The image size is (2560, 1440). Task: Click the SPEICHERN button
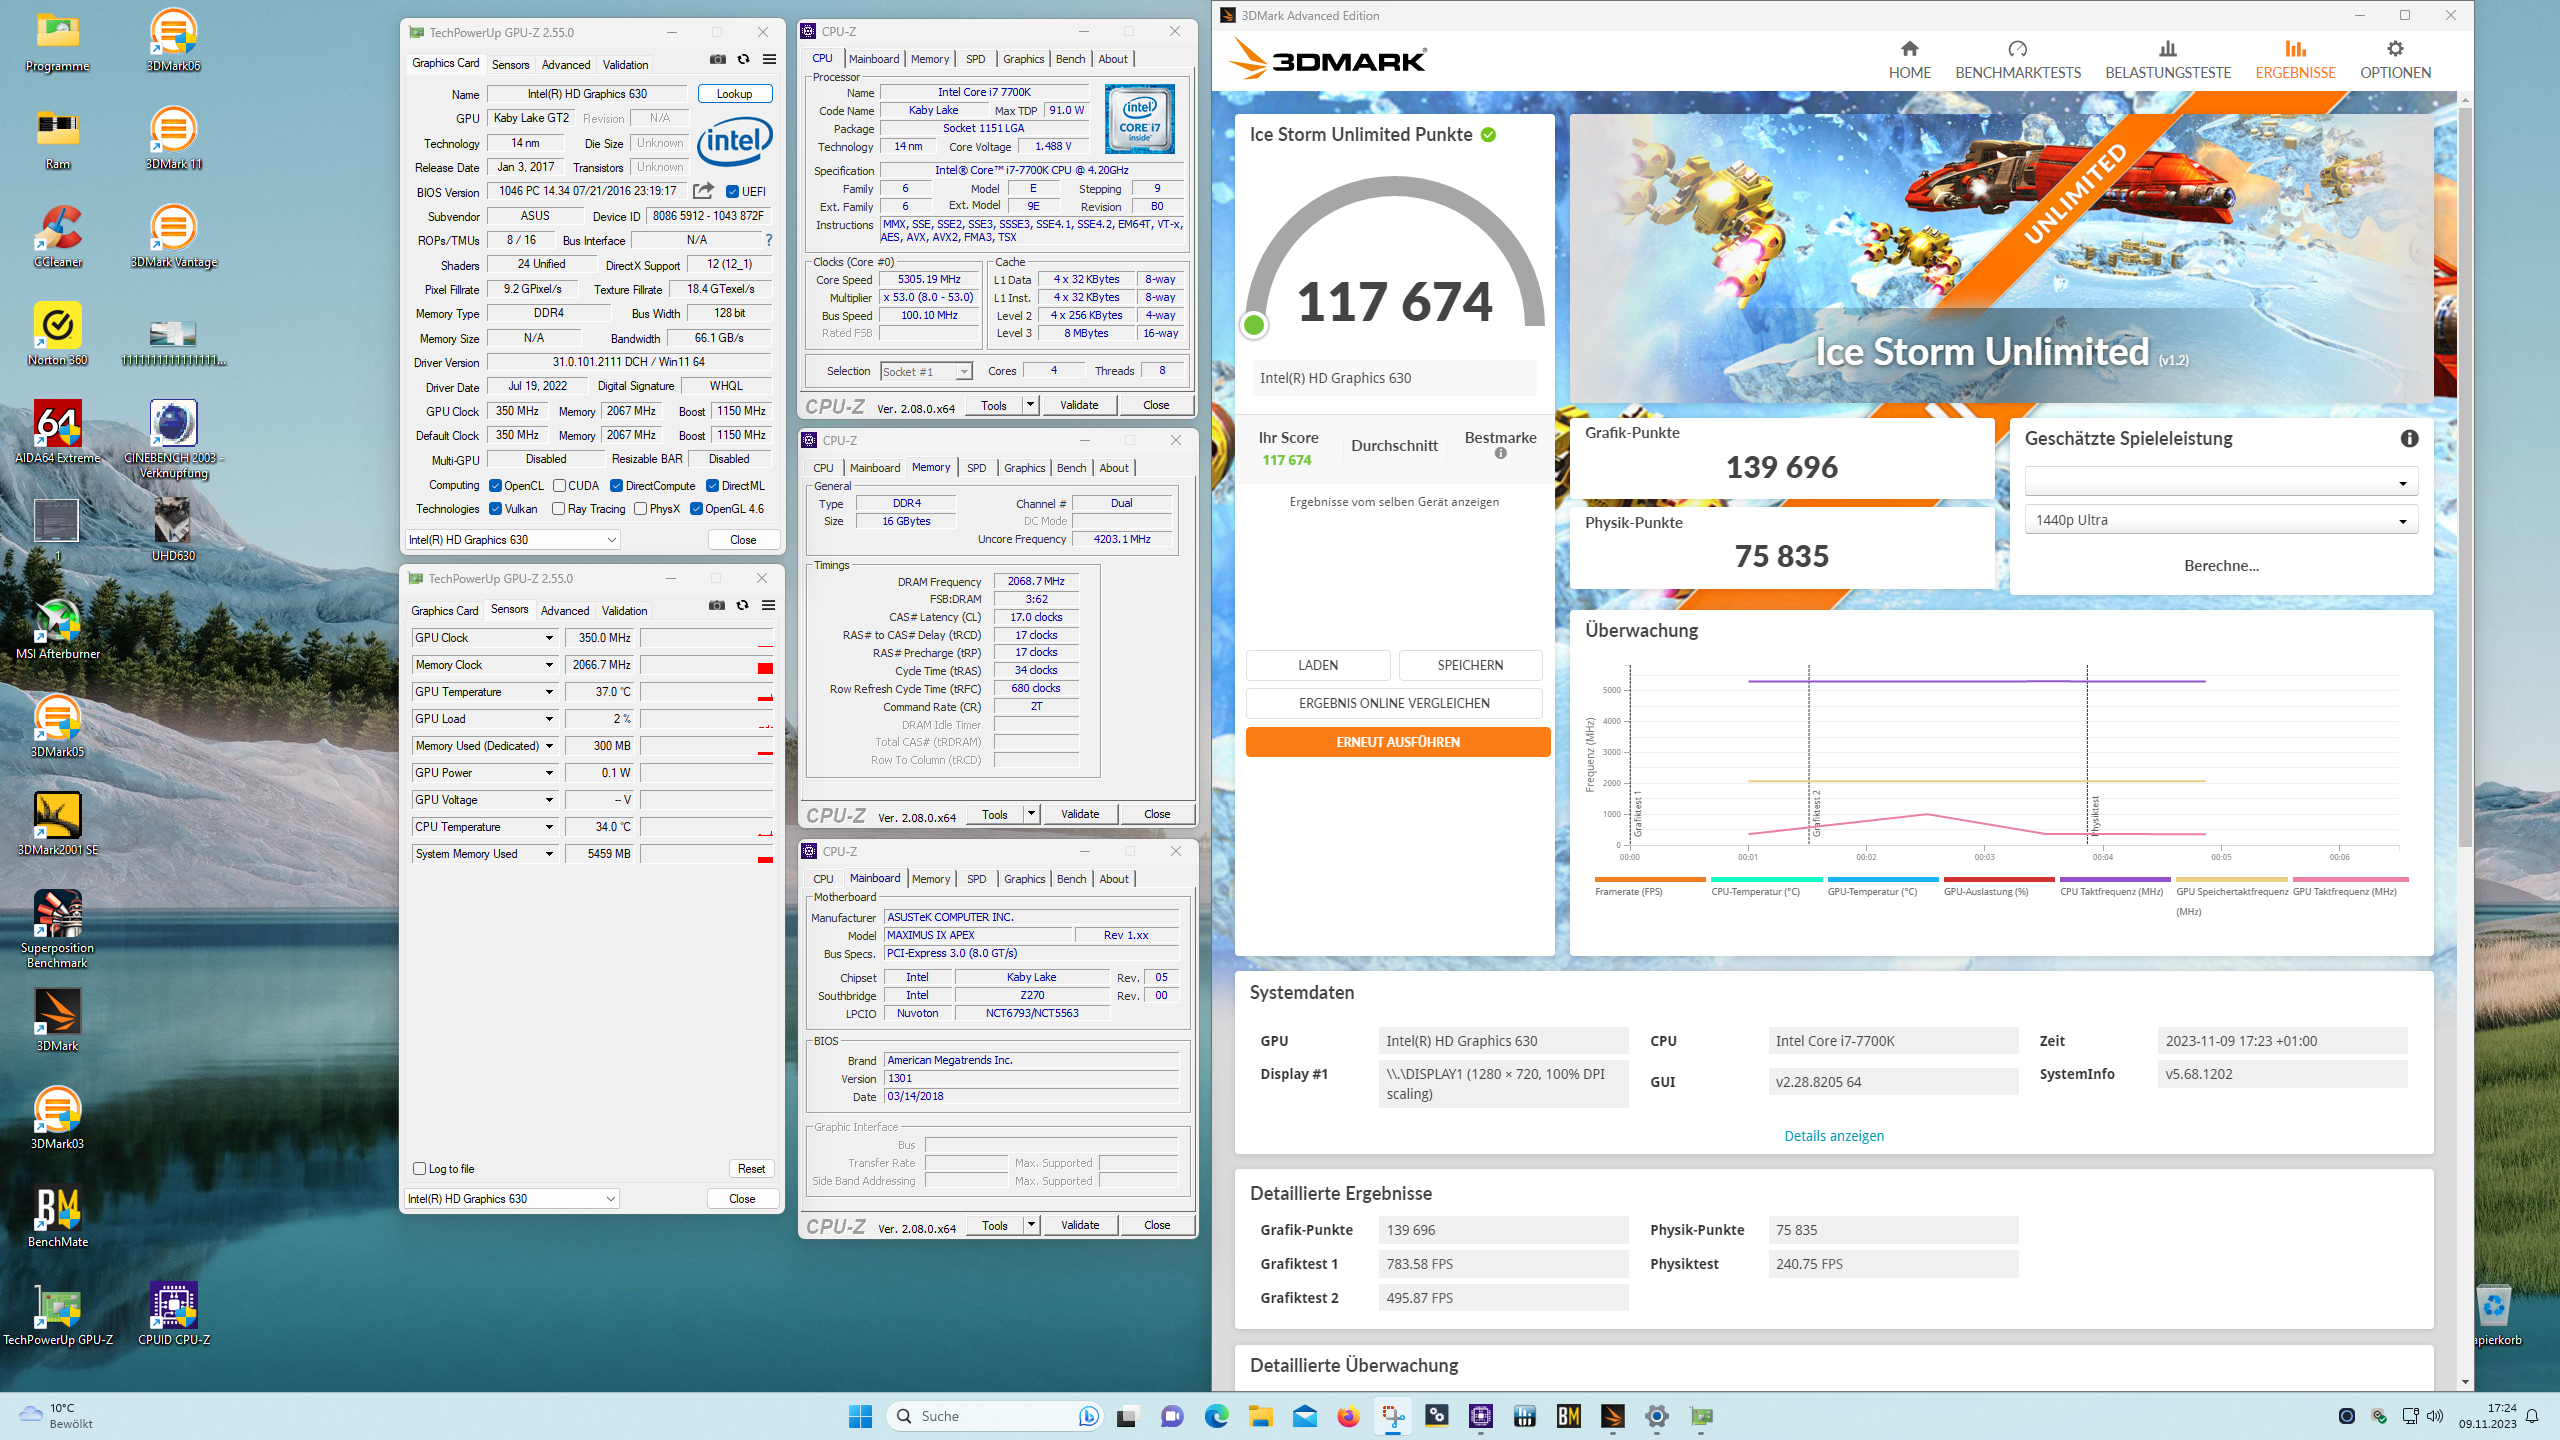(x=1470, y=665)
